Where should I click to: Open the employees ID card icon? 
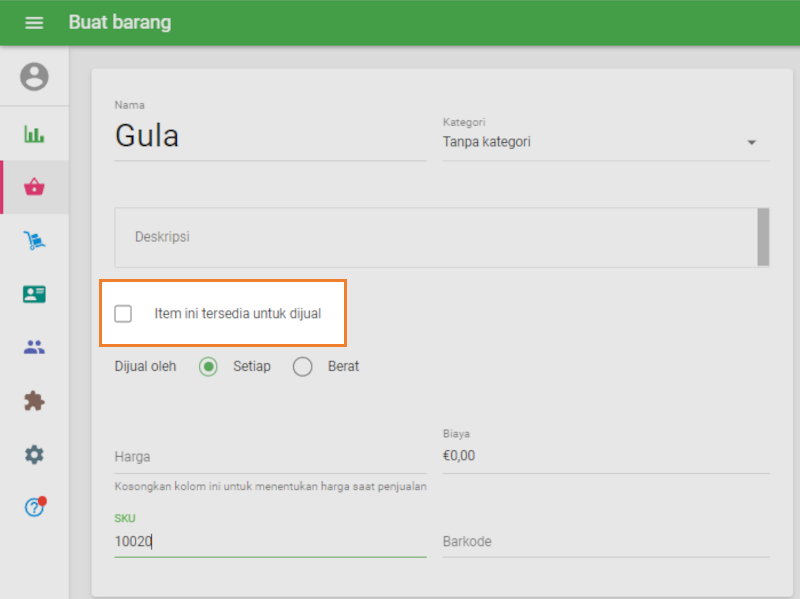click(34, 294)
